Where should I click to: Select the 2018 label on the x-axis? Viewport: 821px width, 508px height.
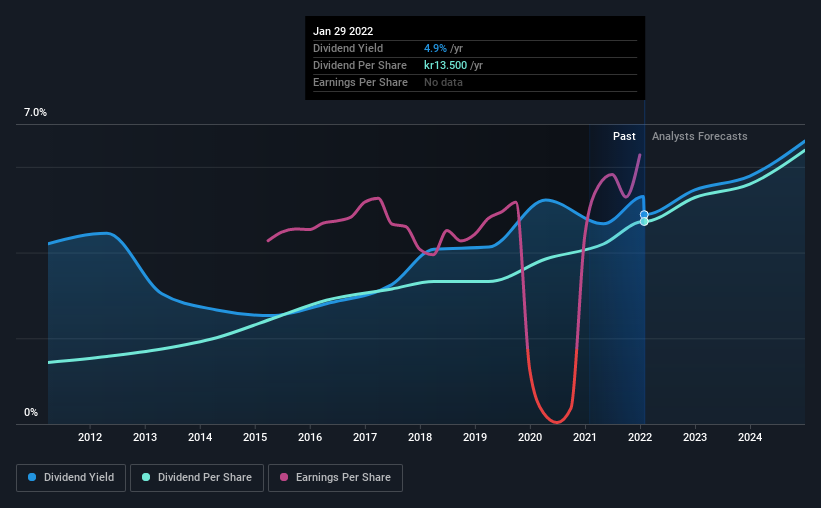click(x=420, y=437)
